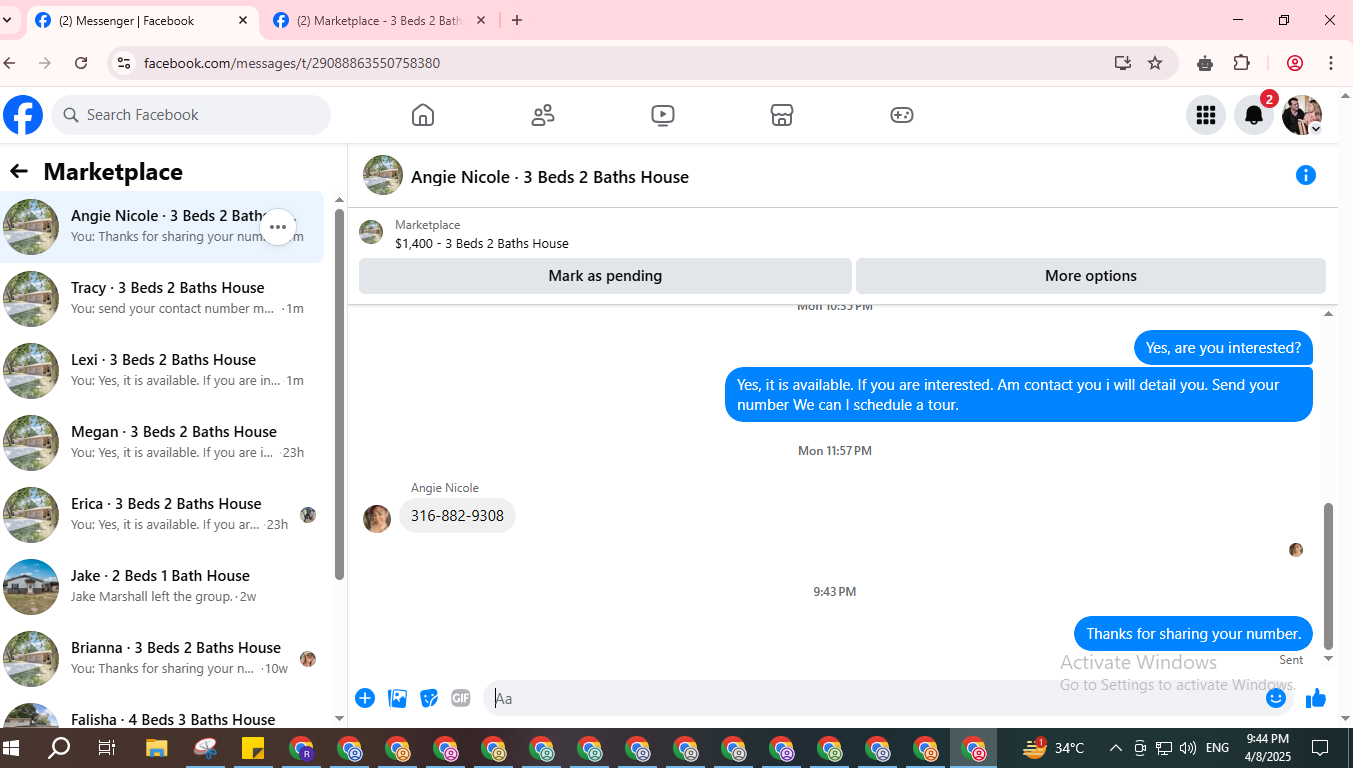Open File Explorer from taskbar
The image size is (1353, 768).
[x=157, y=747]
